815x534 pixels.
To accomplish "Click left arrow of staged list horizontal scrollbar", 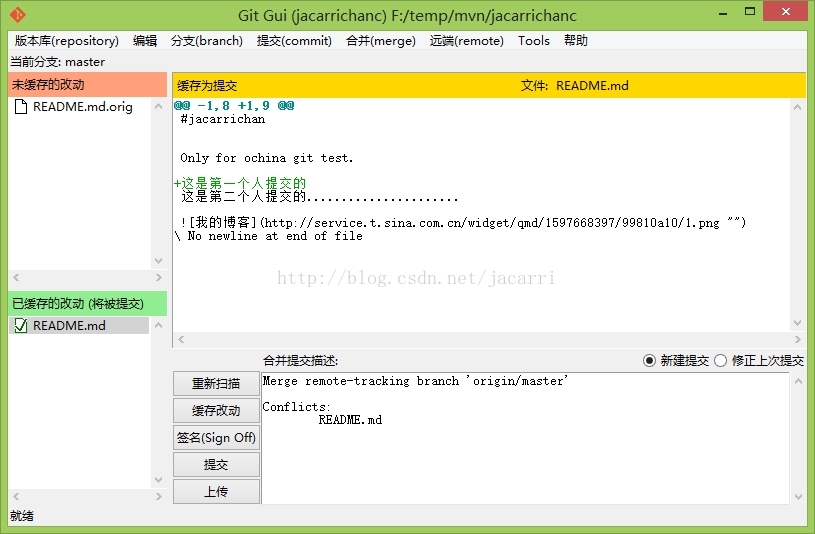I will (x=16, y=497).
